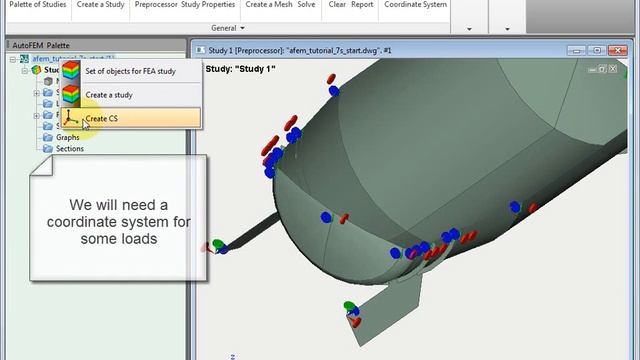Expand the first folder under gray cube item
640x360 pixels.
36,93
